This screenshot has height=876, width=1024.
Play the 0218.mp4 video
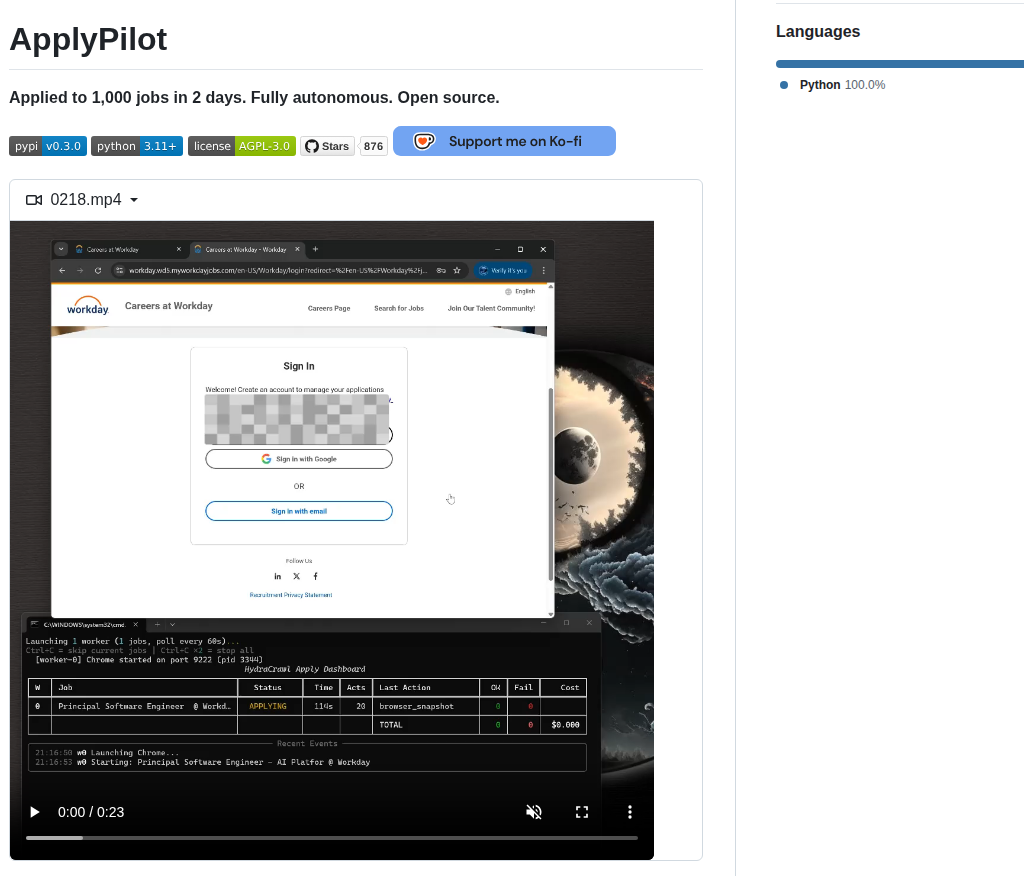[35, 812]
